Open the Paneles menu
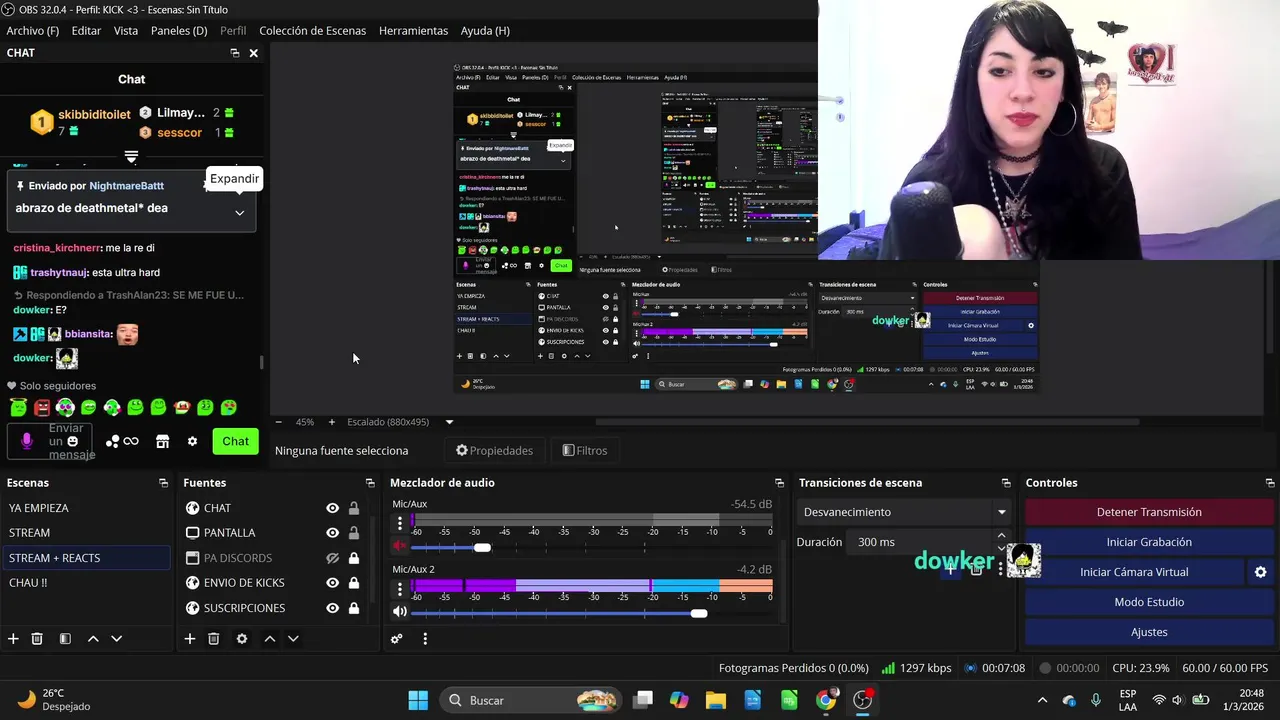Image resolution: width=1280 pixels, height=720 pixels. (x=179, y=31)
